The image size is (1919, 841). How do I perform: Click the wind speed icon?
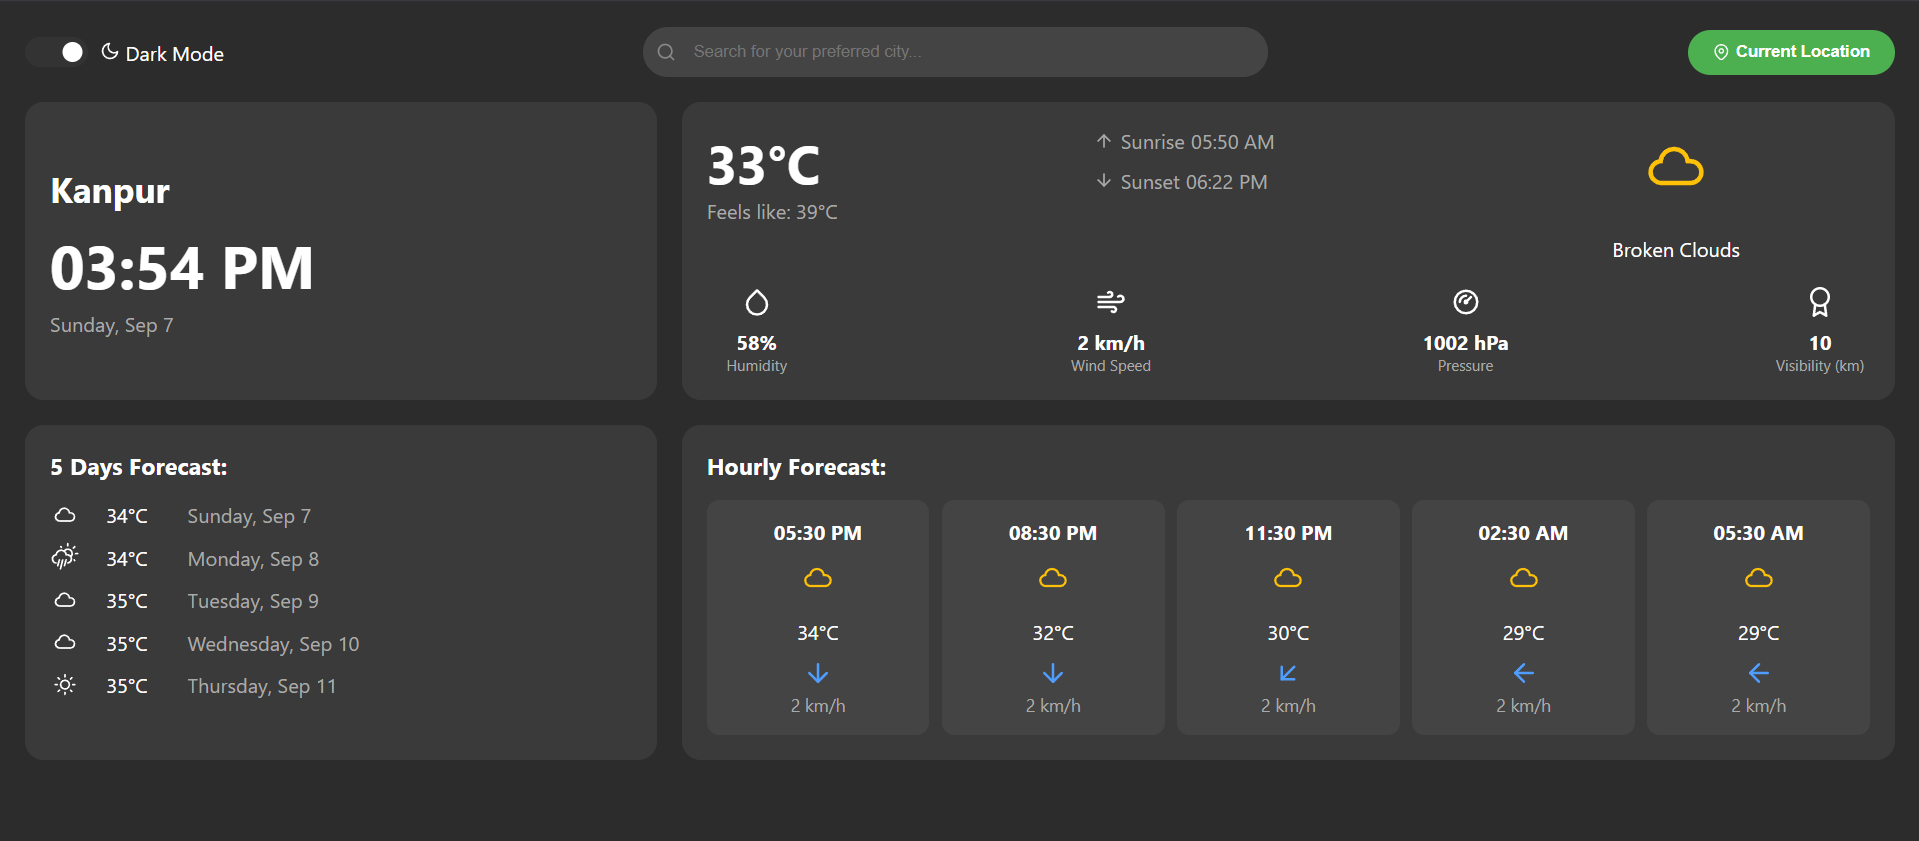pyautogui.click(x=1110, y=302)
